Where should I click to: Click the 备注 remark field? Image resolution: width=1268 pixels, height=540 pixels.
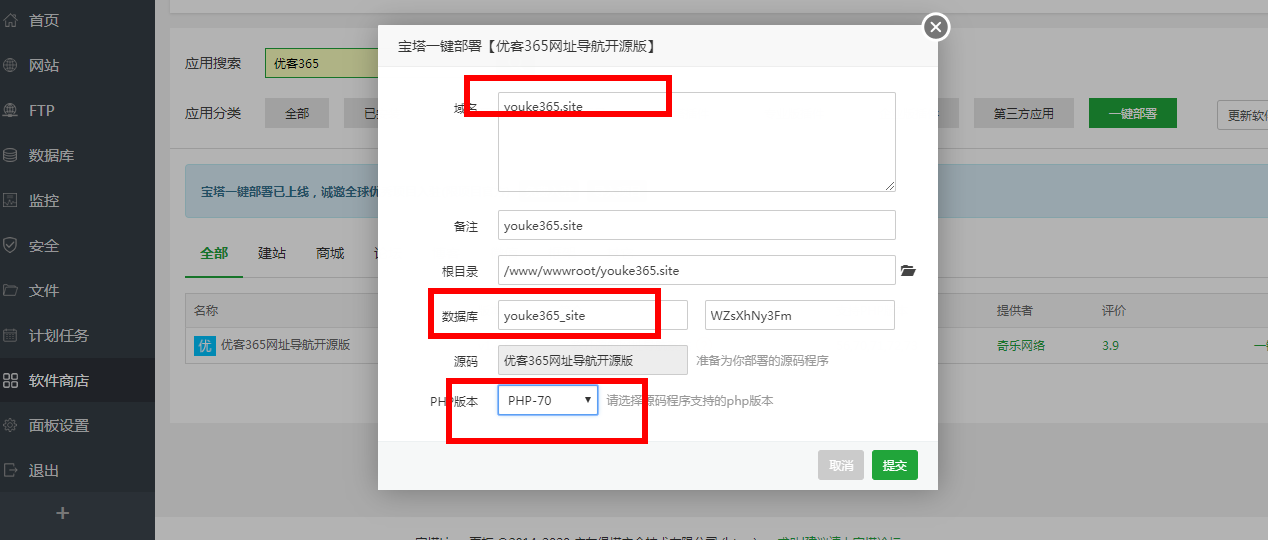coord(697,225)
